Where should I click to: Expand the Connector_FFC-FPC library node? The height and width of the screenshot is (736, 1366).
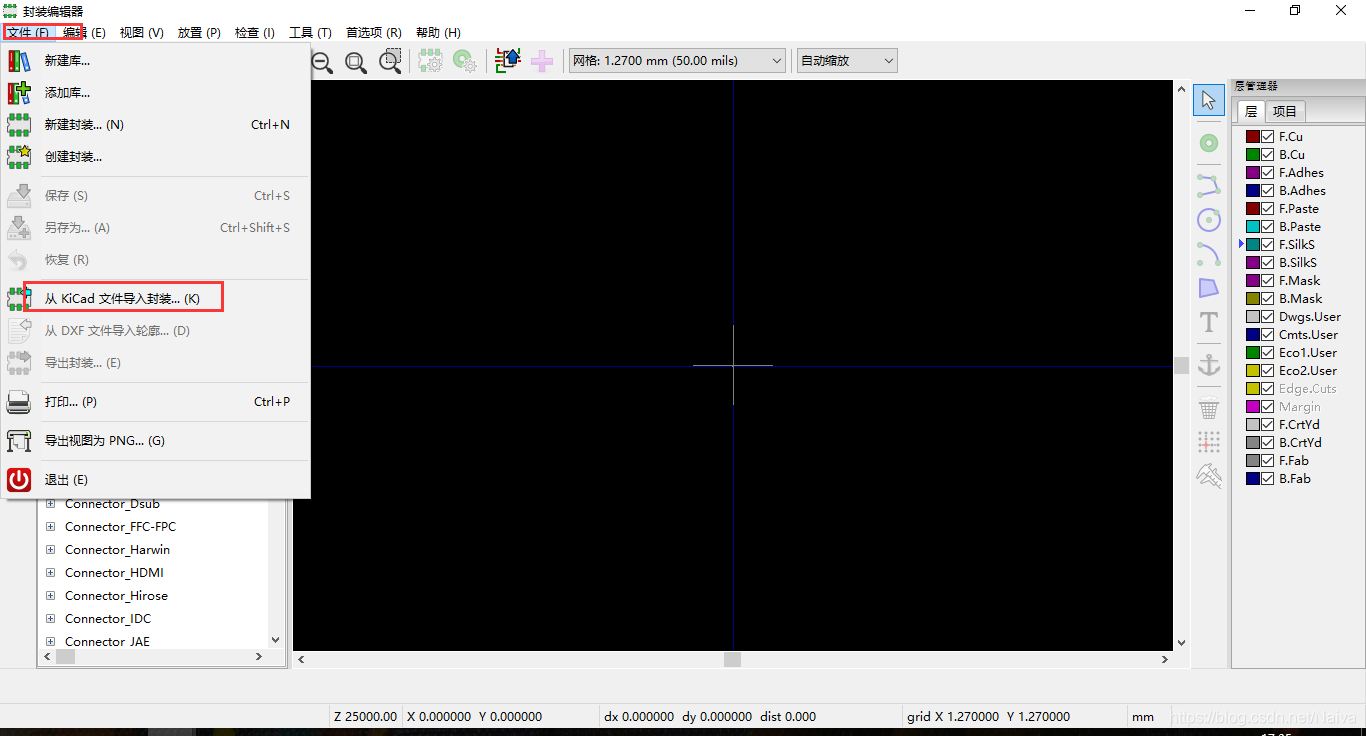[x=50, y=527]
